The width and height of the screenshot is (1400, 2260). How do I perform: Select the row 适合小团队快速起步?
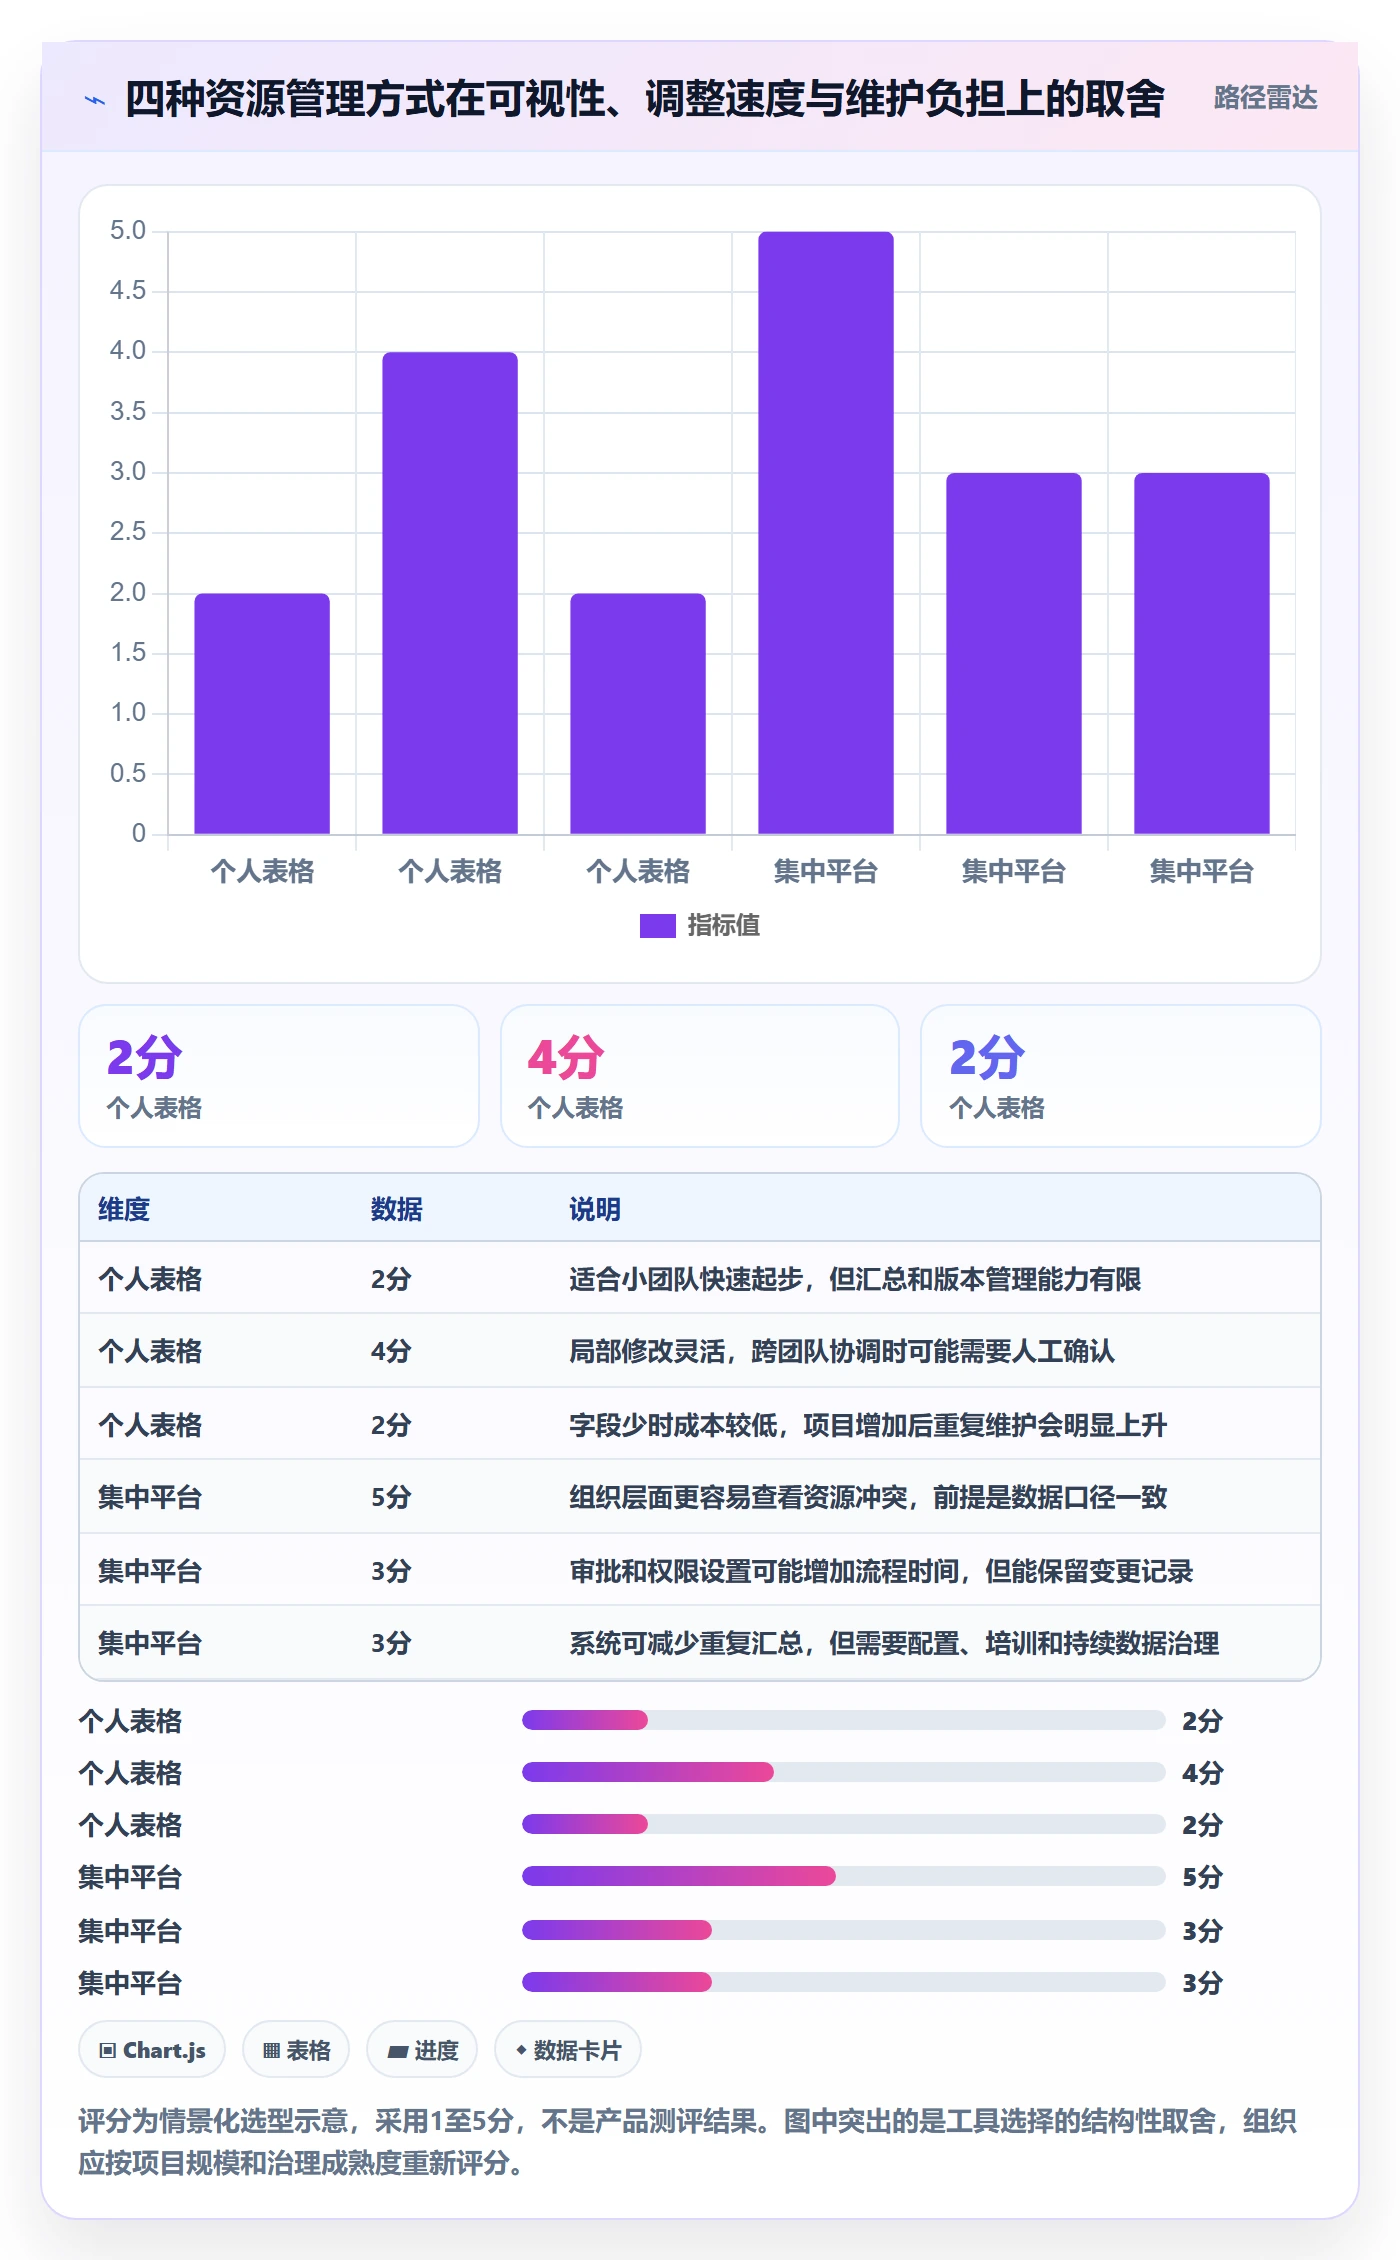[700, 1278]
